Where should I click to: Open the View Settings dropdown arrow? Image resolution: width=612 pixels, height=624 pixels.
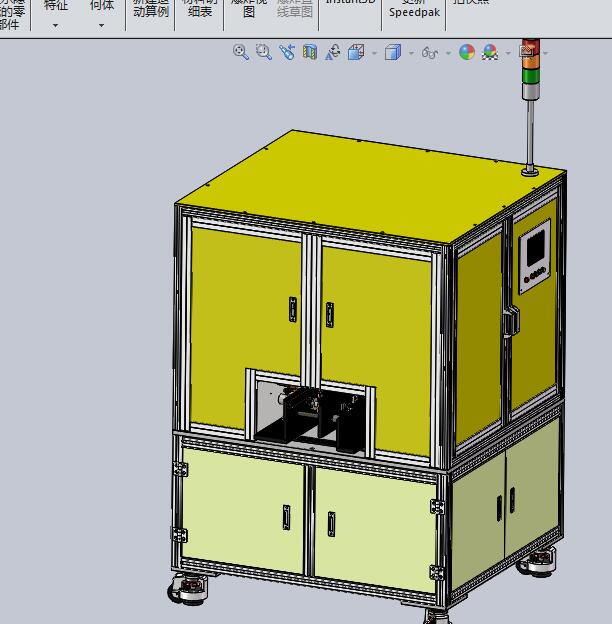tap(545, 53)
